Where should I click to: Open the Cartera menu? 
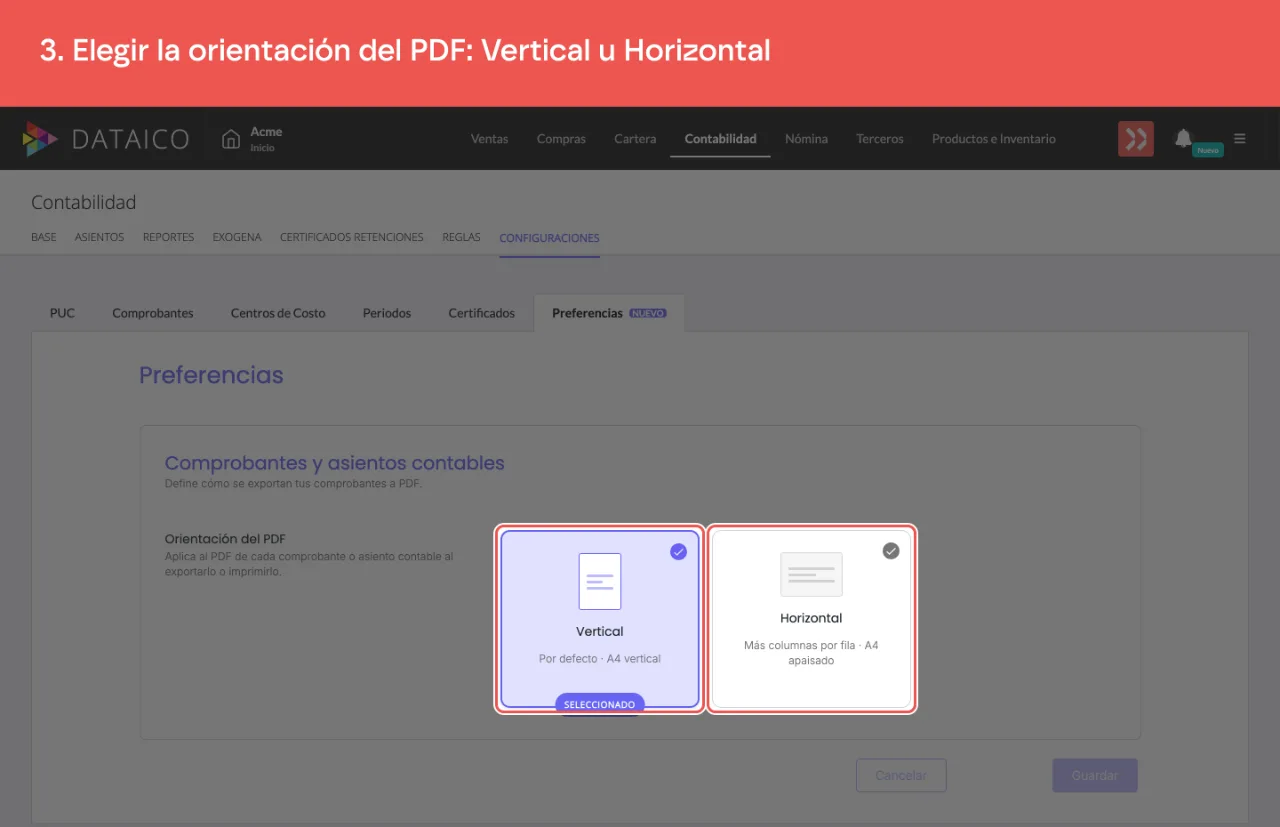635,139
